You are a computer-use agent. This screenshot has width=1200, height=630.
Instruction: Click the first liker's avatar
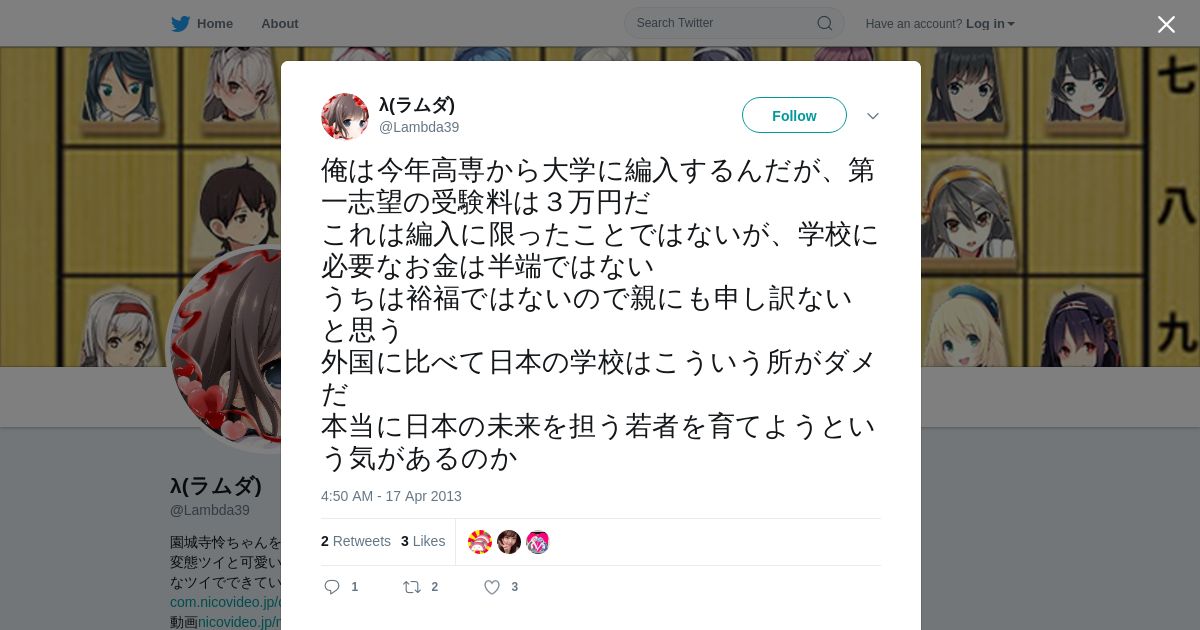480,542
